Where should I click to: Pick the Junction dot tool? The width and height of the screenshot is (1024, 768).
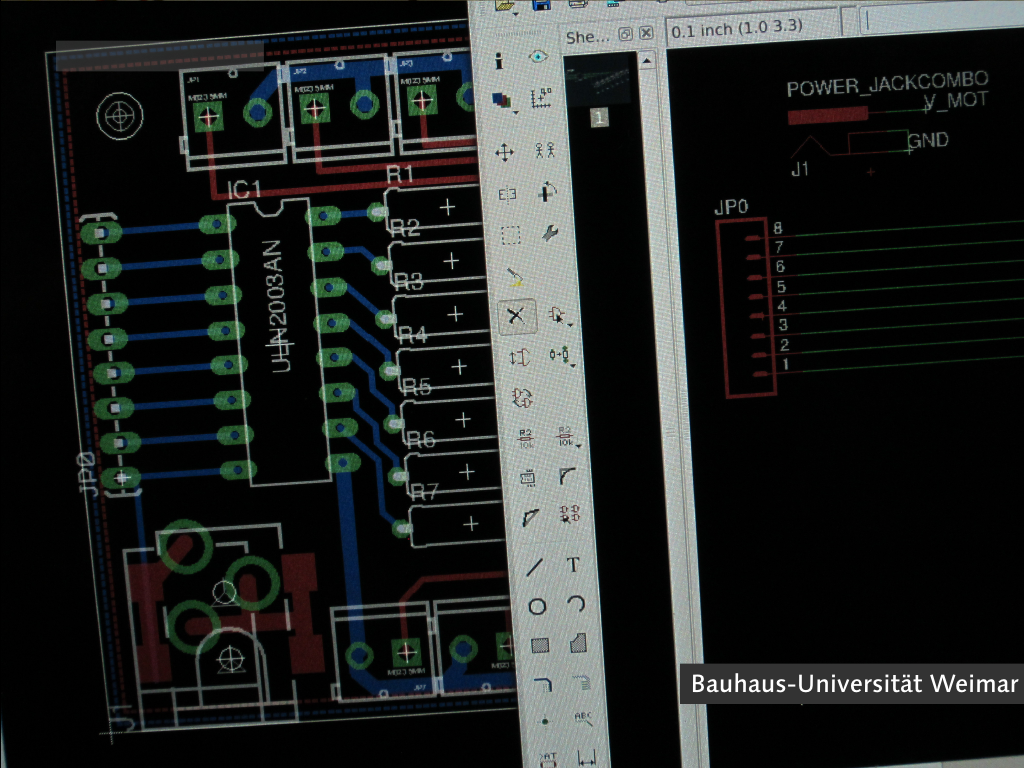pos(544,721)
